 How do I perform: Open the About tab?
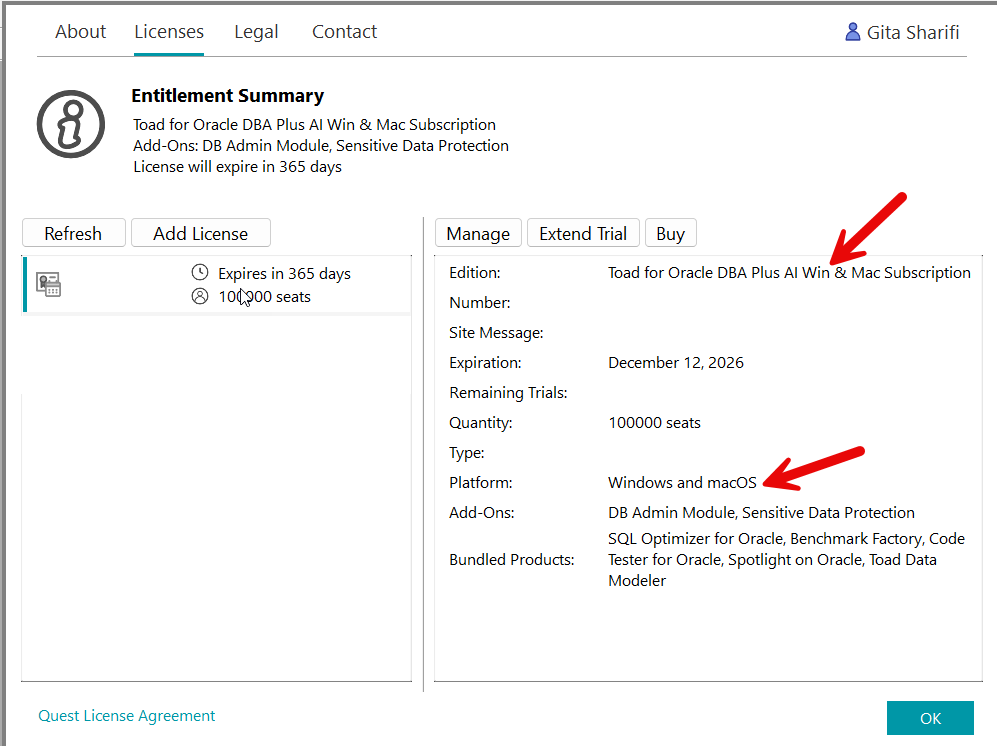click(80, 32)
